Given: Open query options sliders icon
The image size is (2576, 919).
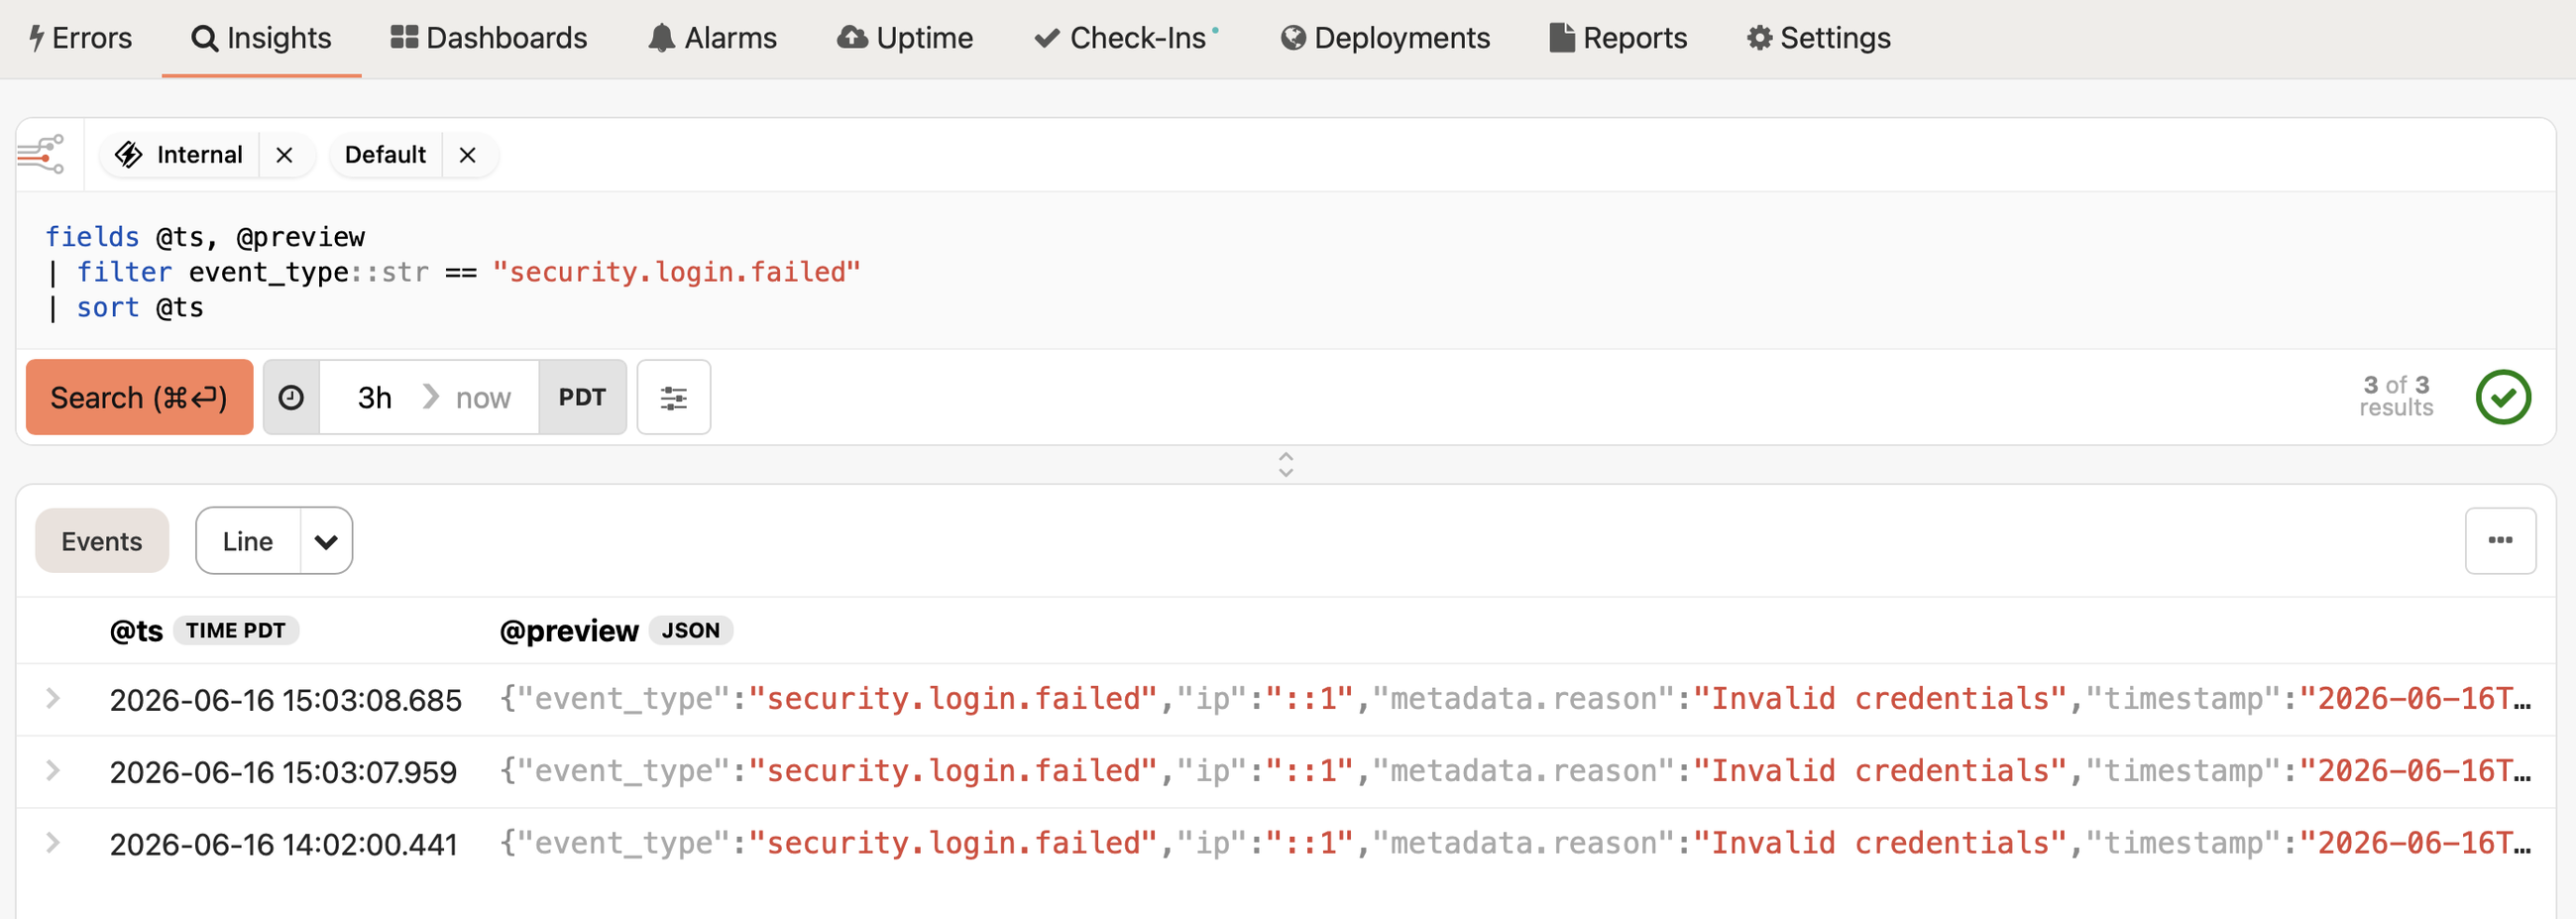Looking at the screenshot, I should tap(674, 397).
